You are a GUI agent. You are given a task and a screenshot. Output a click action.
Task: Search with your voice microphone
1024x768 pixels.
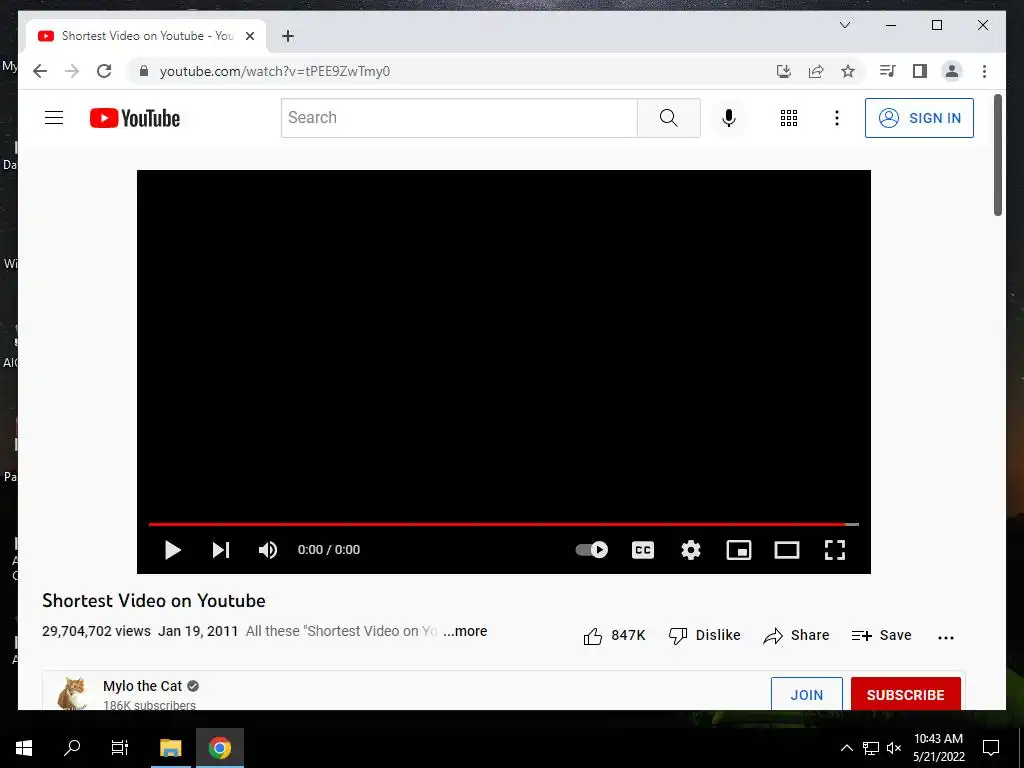[x=729, y=118]
